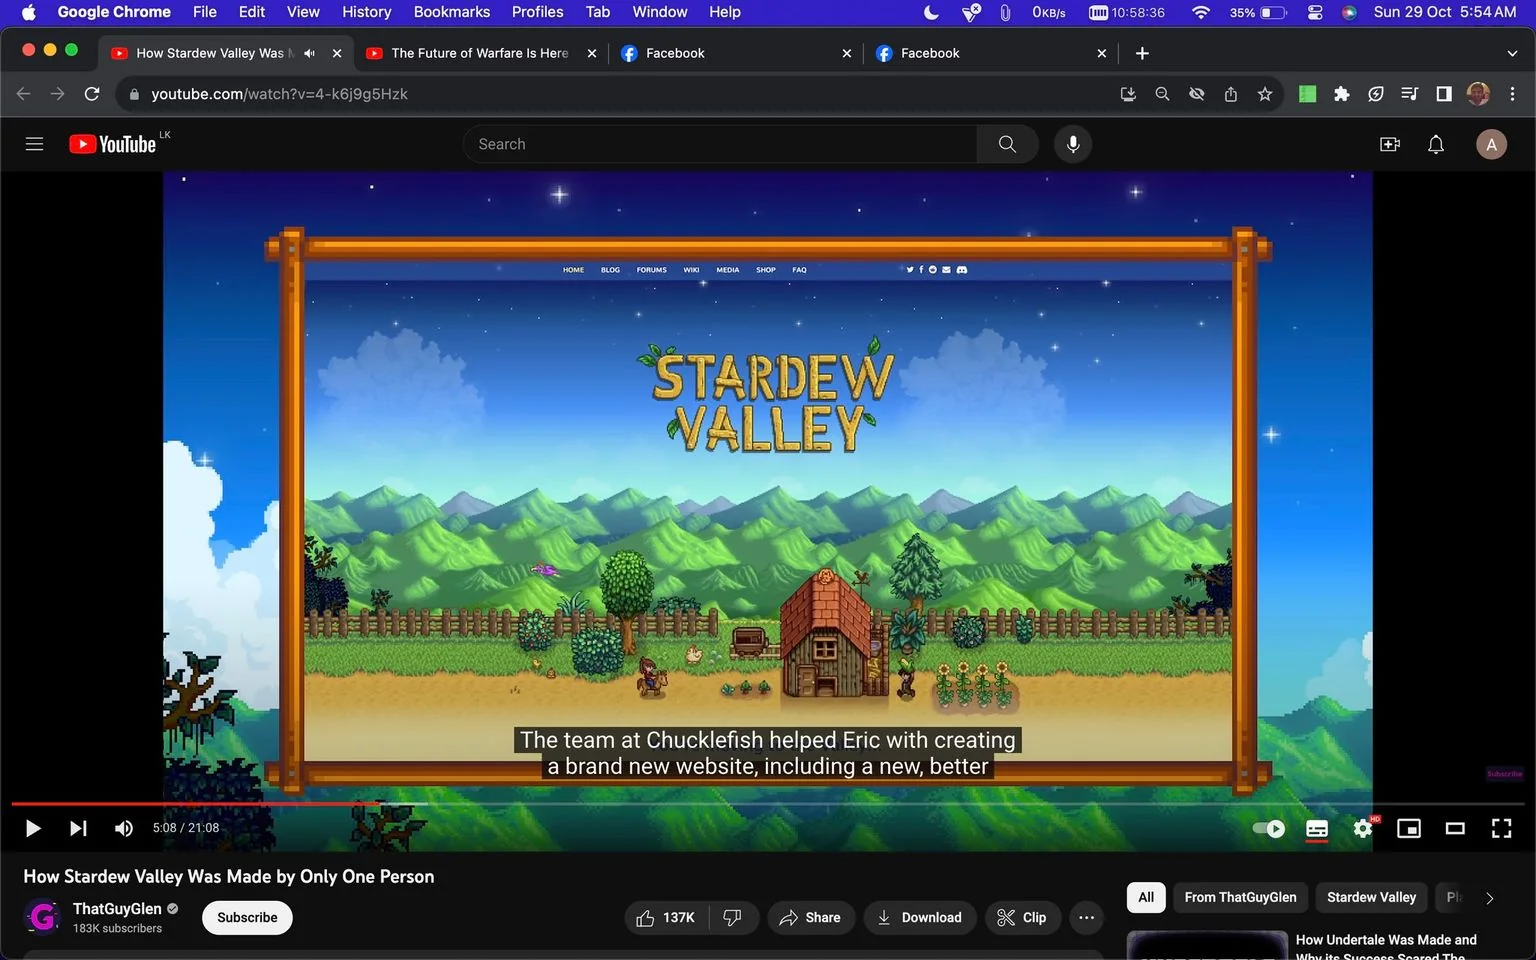Open the Profiles menu

[537, 12]
